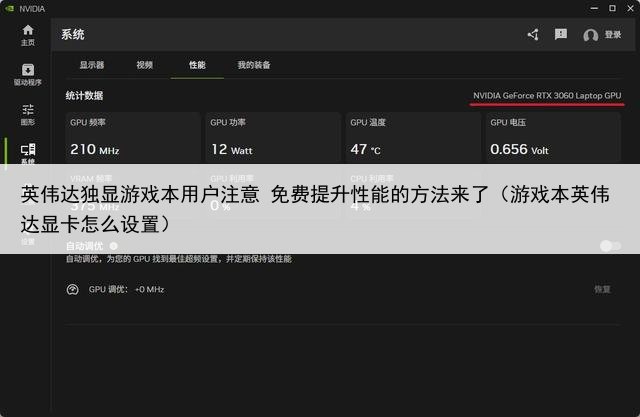The image size is (640, 417).
Task: Go to the 主页 home icon in sidebar
Action: (x=27, y=30)
